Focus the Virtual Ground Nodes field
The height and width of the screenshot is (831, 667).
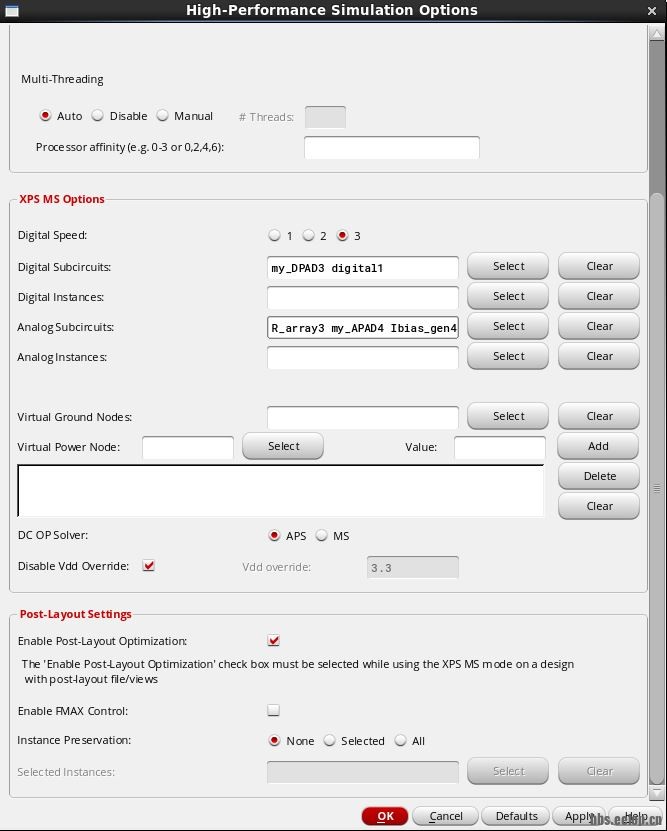[x=363, y=418]
